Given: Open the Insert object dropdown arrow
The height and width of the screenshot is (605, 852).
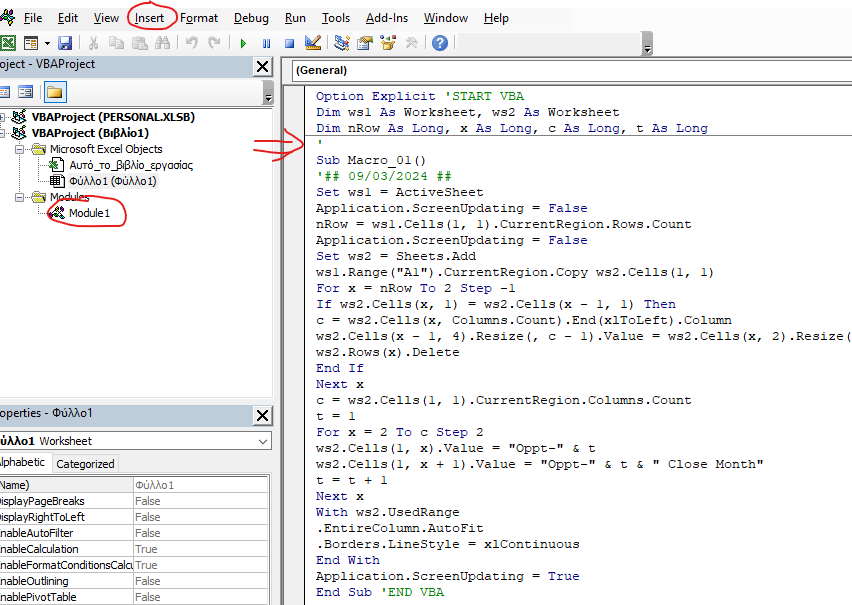Looking at the screenshot, I should point(47,43).
